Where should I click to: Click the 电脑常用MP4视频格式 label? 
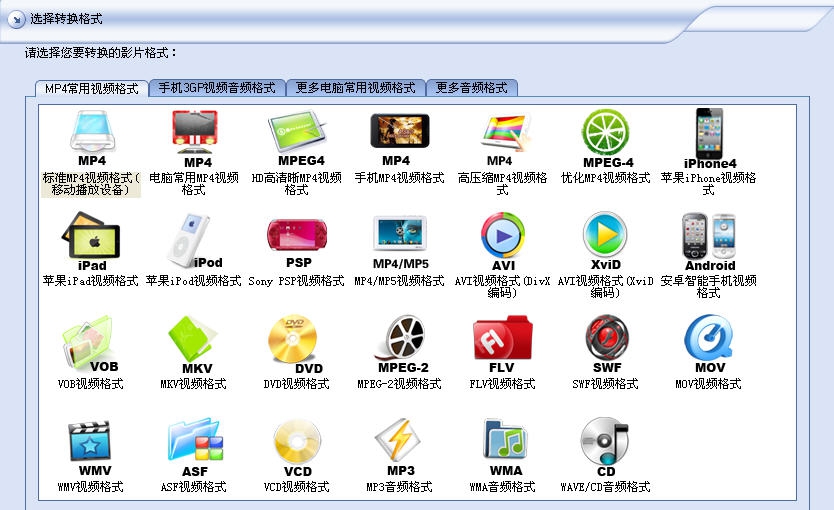(194, 183)
